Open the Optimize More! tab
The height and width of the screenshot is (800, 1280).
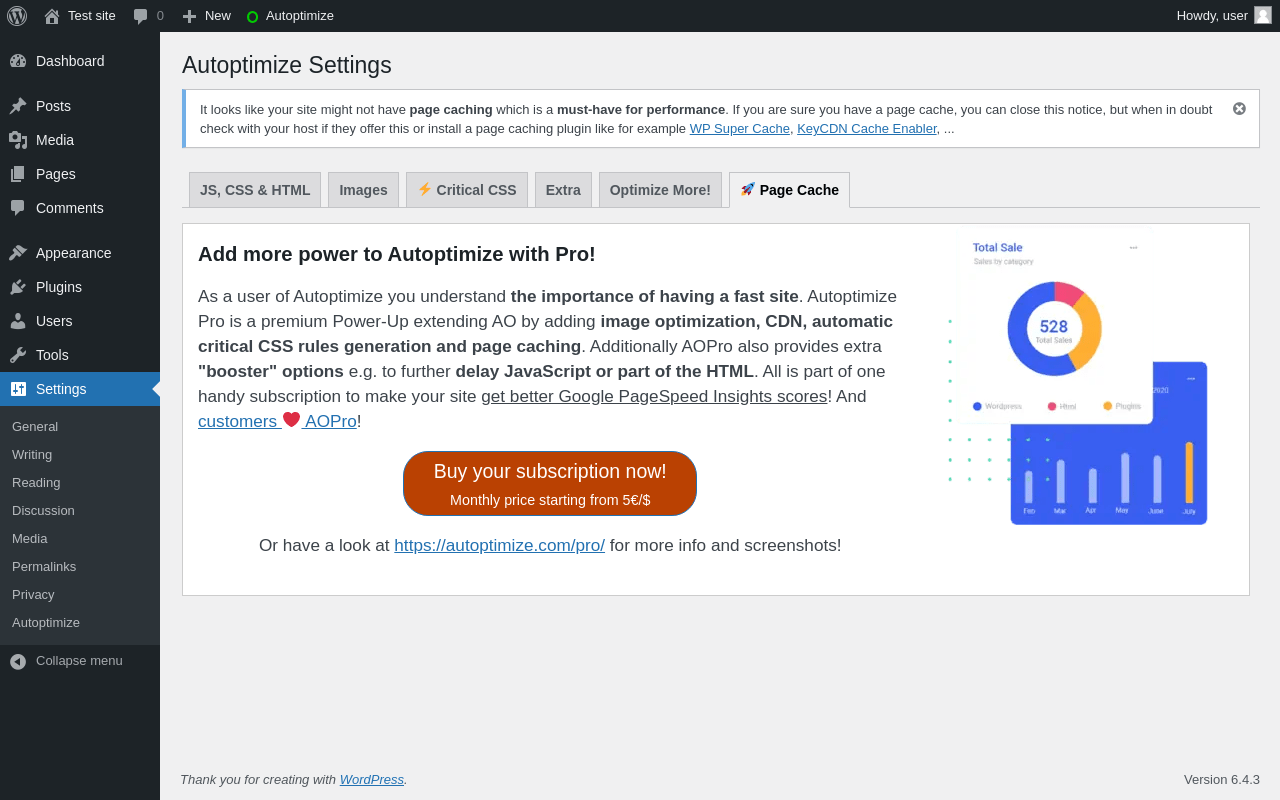[x=660, y=190]
